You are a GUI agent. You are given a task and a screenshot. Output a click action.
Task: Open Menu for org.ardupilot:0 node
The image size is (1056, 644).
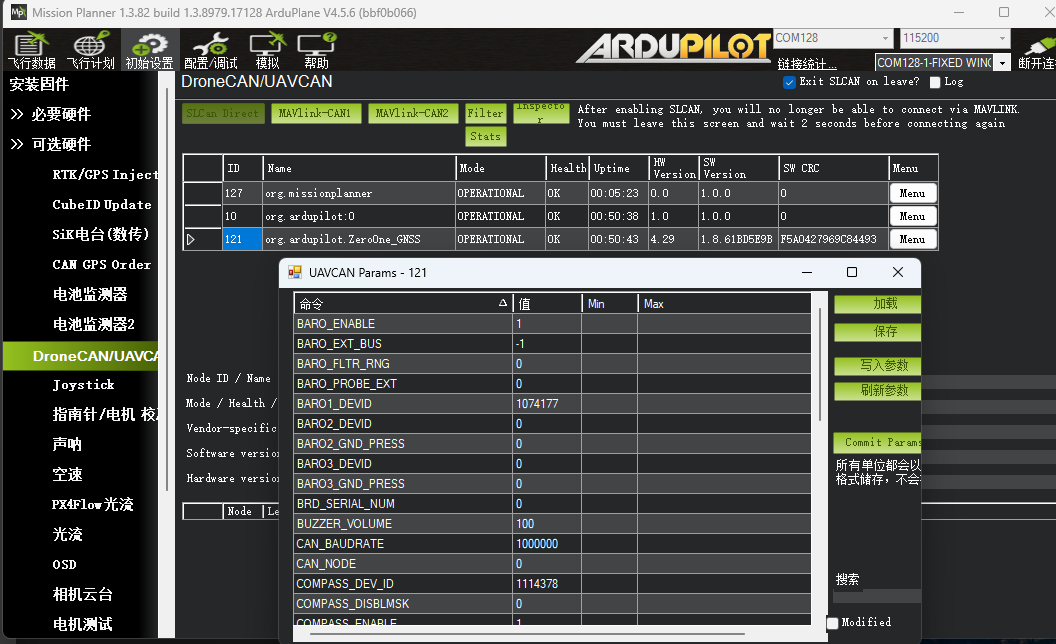click(913, 216)
